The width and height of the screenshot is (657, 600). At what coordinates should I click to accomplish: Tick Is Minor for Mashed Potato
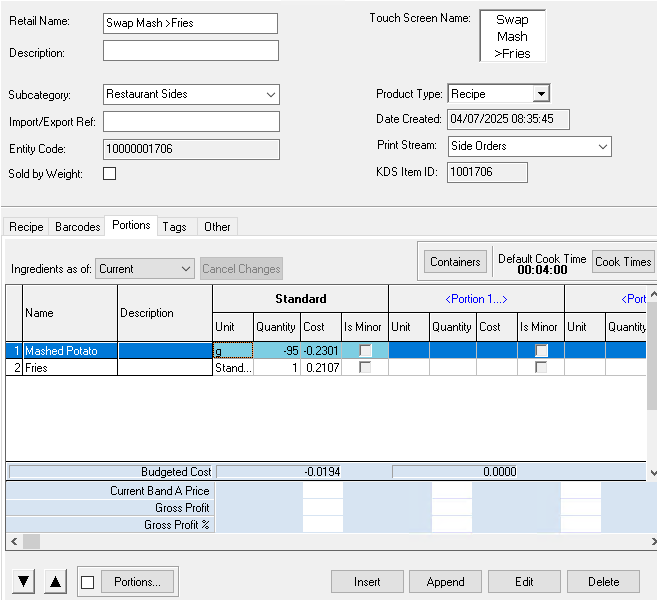[365, 351]
